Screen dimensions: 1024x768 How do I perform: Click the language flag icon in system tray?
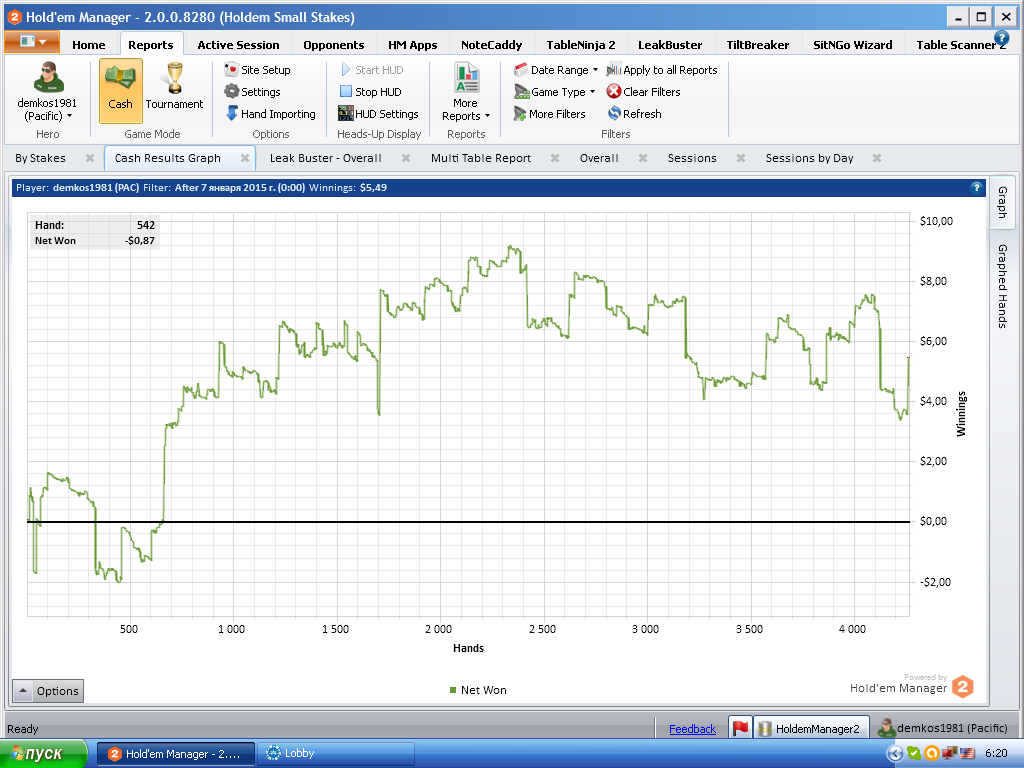point(967,754)
